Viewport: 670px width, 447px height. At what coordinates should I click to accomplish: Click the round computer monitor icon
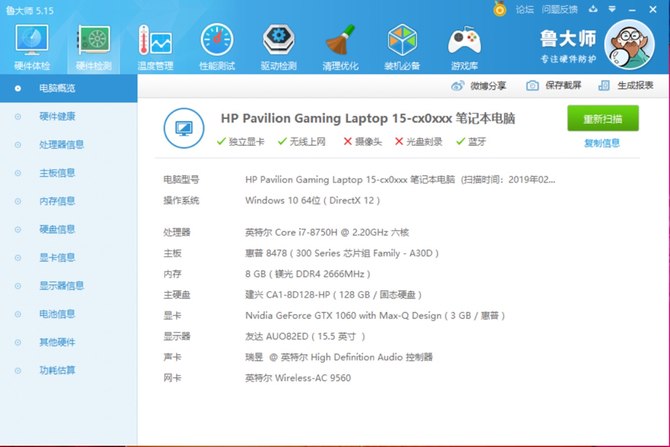click(x=184, y=128)
